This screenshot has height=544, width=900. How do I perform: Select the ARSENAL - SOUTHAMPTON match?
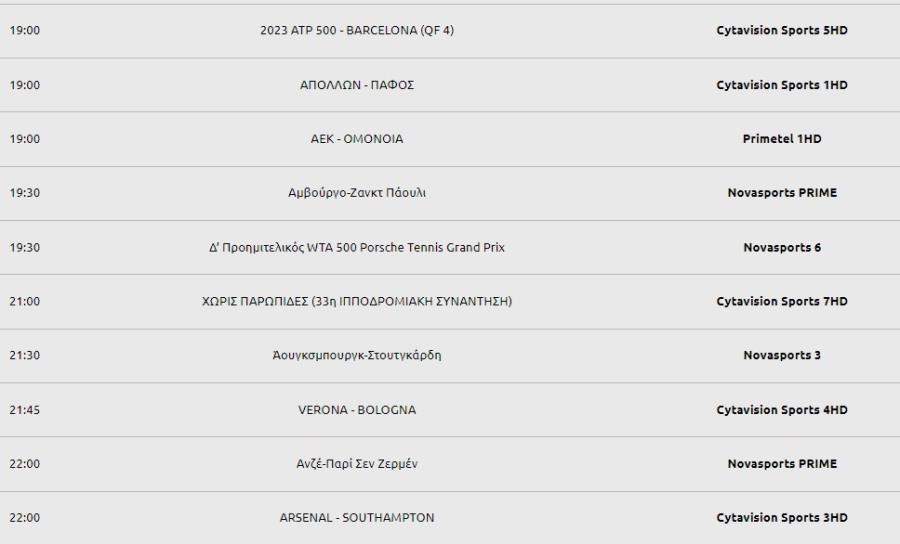pyautogui.click(x=356, y=518)
